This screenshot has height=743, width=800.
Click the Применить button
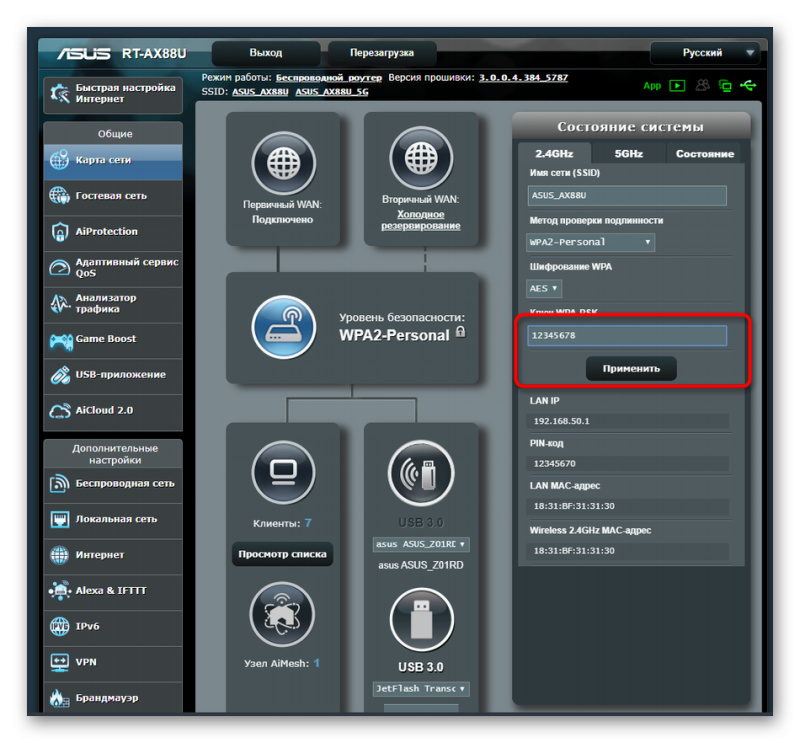(x=631, y=368)
